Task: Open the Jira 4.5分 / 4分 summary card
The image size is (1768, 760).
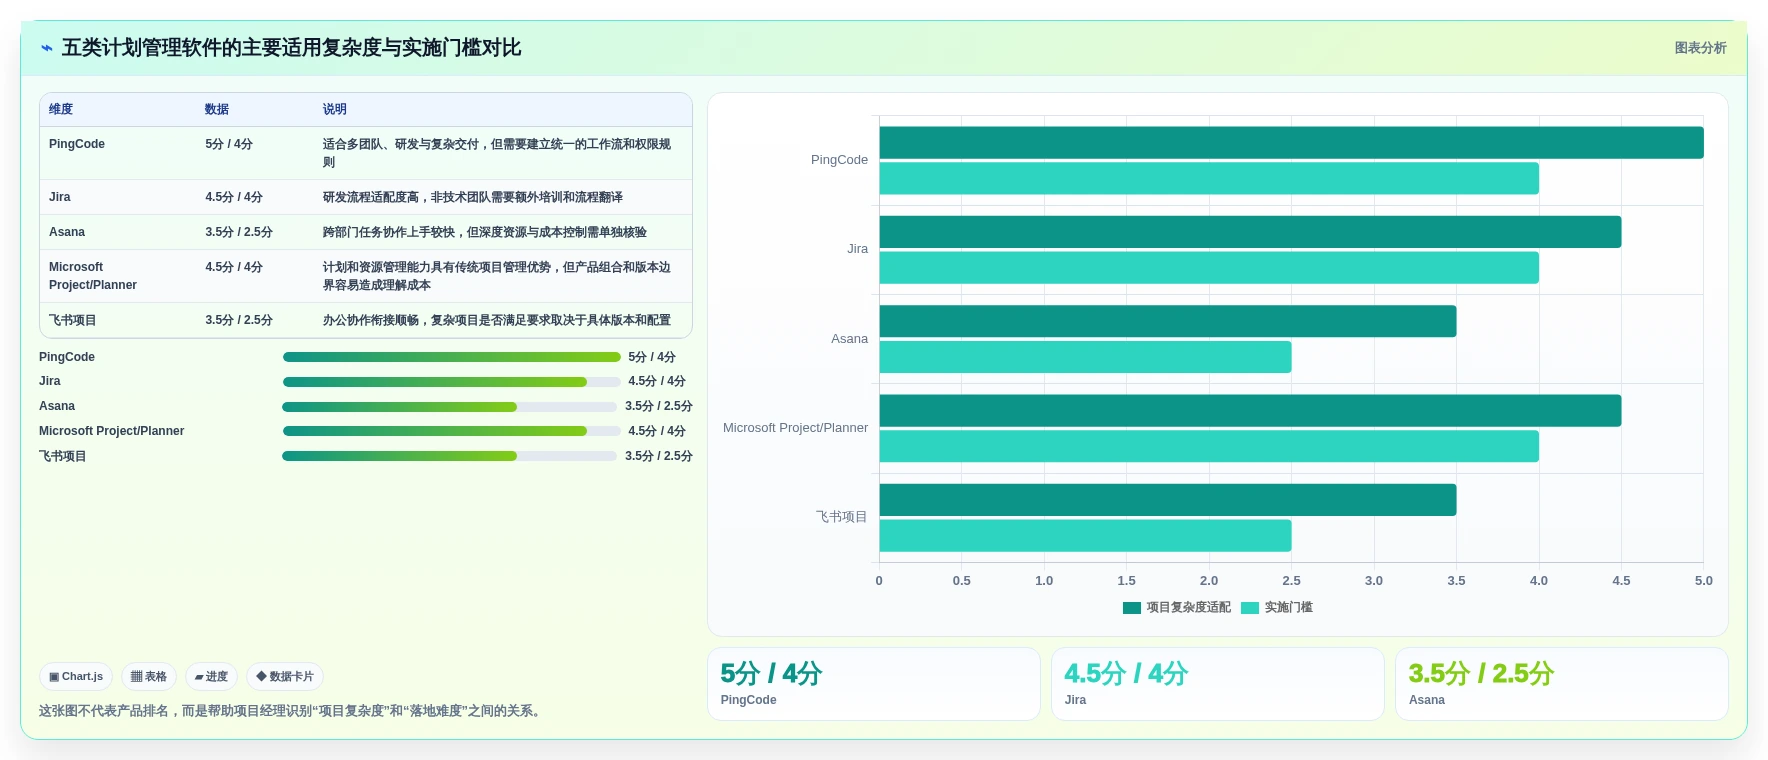Action: point(1218,684)
